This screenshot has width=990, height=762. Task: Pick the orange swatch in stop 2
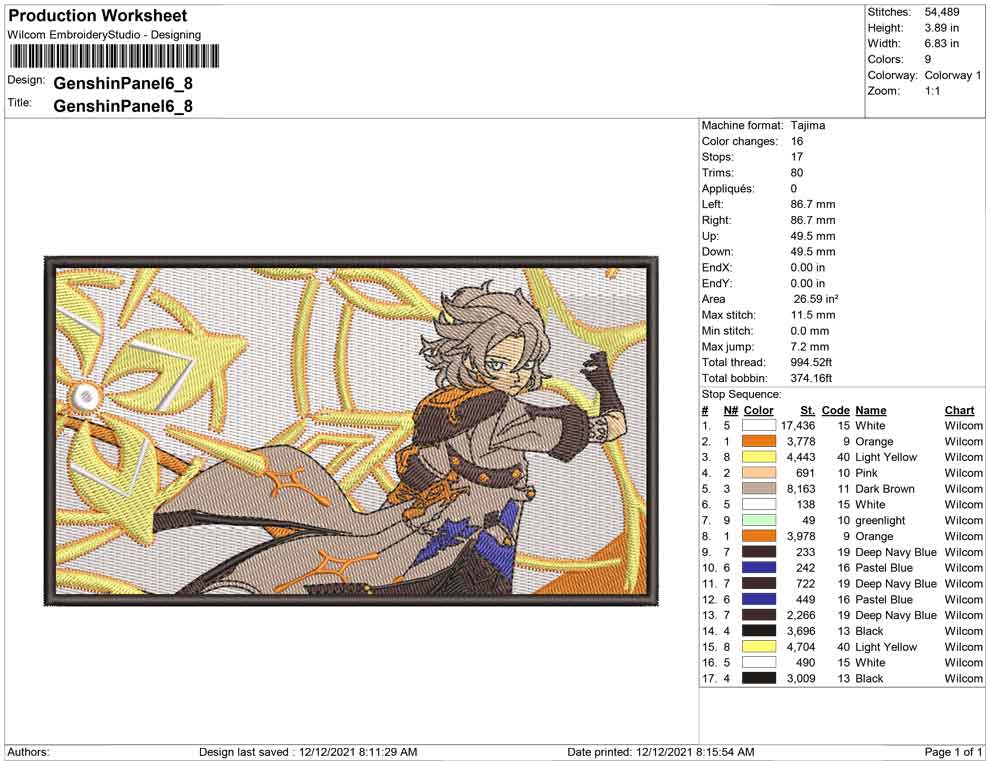coord(759,442)
